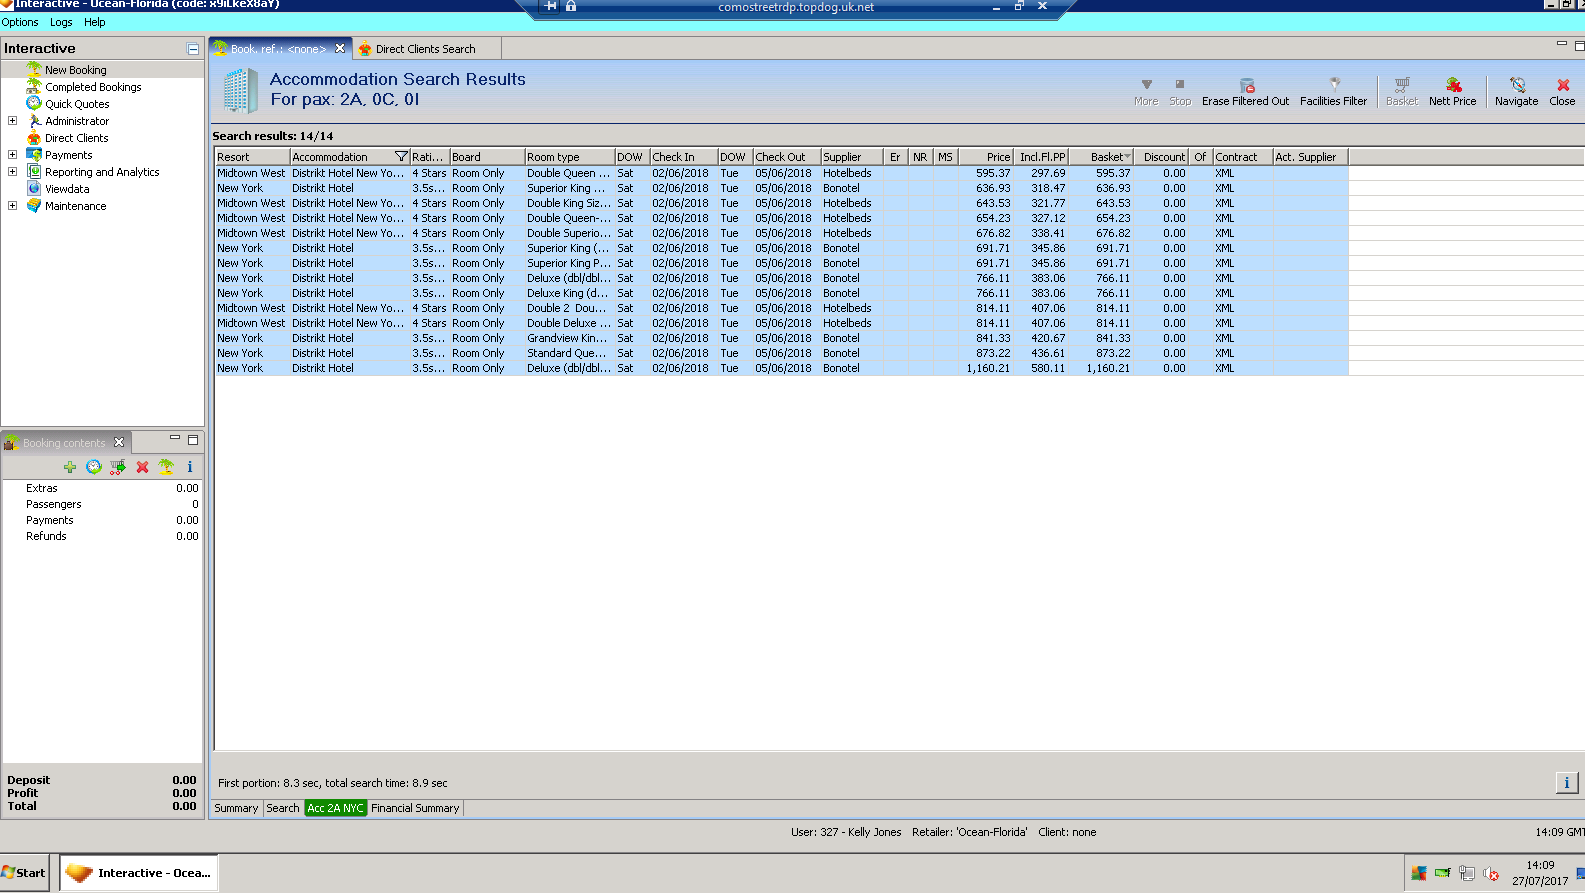
Task: Expand the Reporting and Analytics tree node
Action: [13, 172]
